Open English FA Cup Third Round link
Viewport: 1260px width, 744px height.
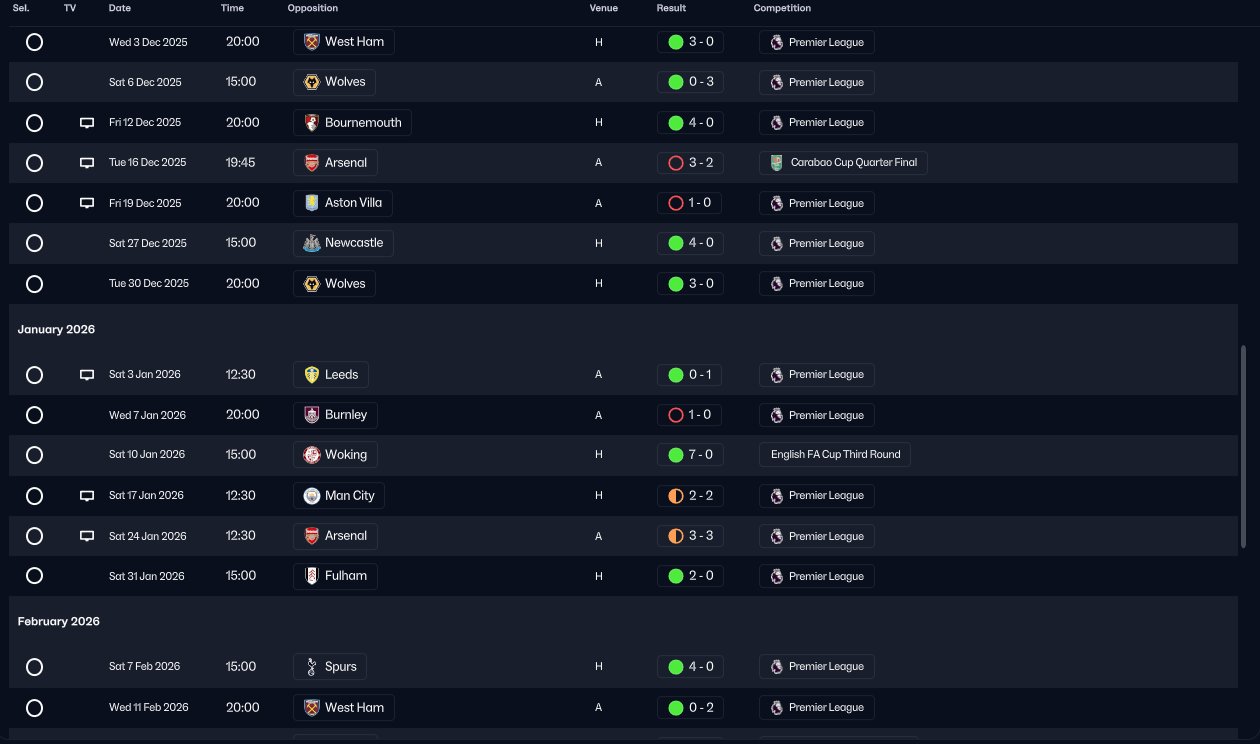tap(835, 455)
